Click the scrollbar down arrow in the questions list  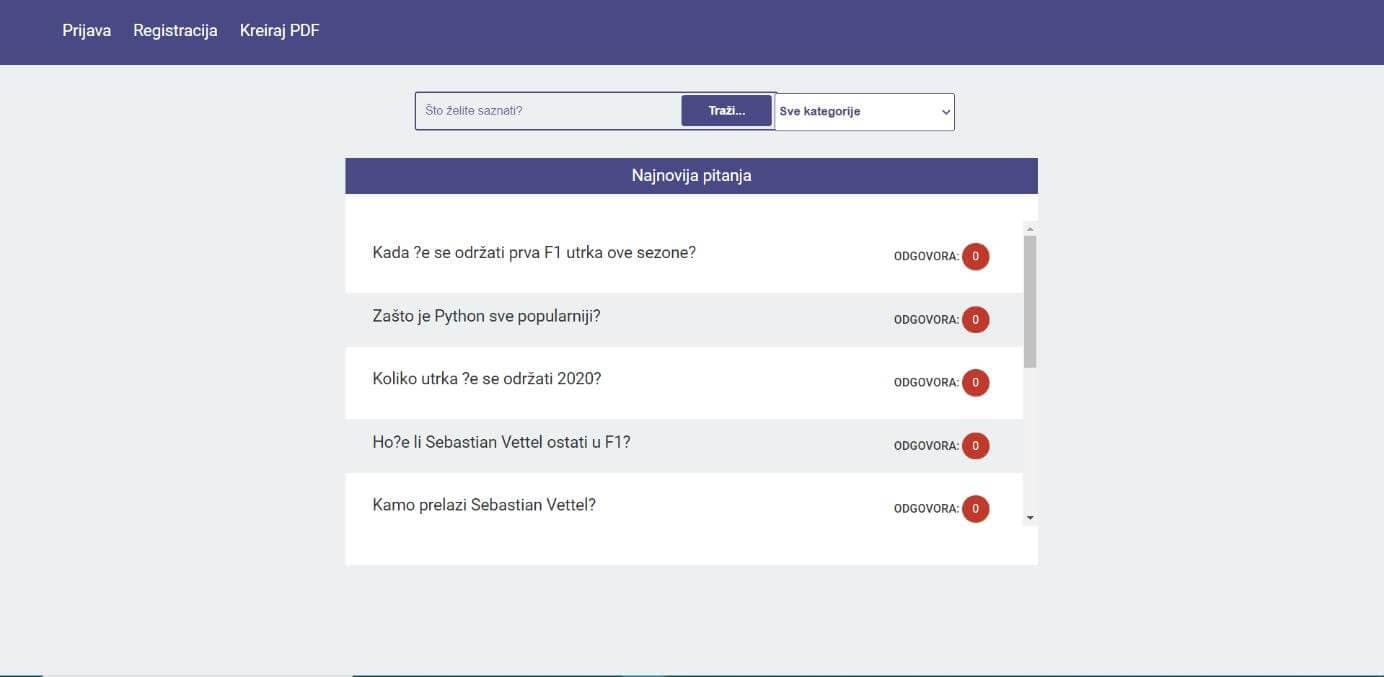click(x=1030, y=518)
